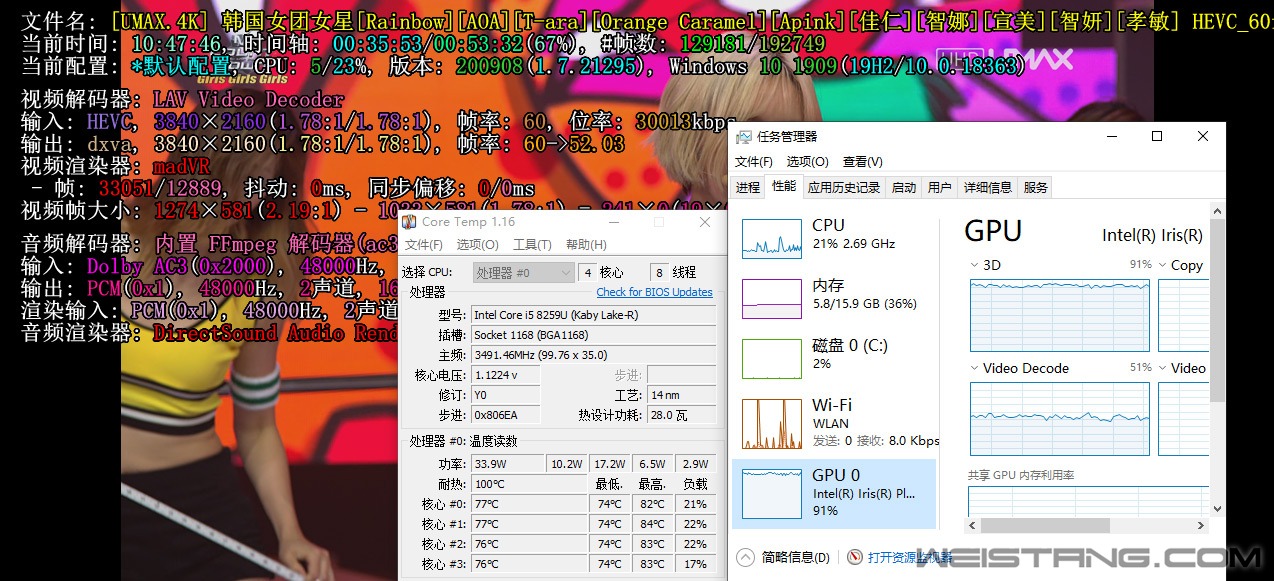Click the thread count field showing 8
The image size is (1274, 581).
[x=660, y=272]
